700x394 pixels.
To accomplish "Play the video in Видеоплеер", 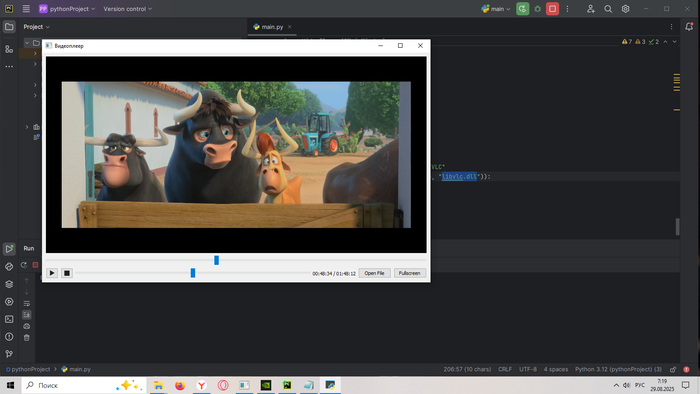I will tap(52, 273).
